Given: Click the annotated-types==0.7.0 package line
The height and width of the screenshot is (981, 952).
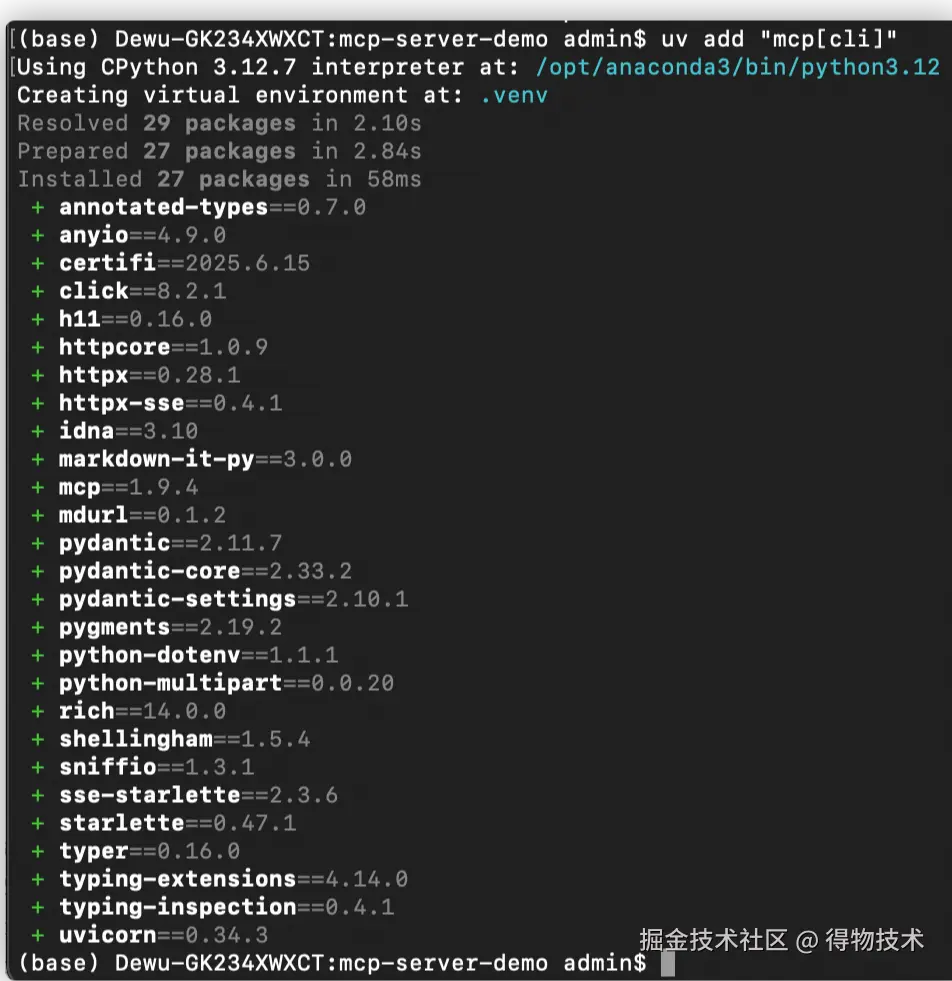Looking at the screenshot, I should tap(212, 208).
